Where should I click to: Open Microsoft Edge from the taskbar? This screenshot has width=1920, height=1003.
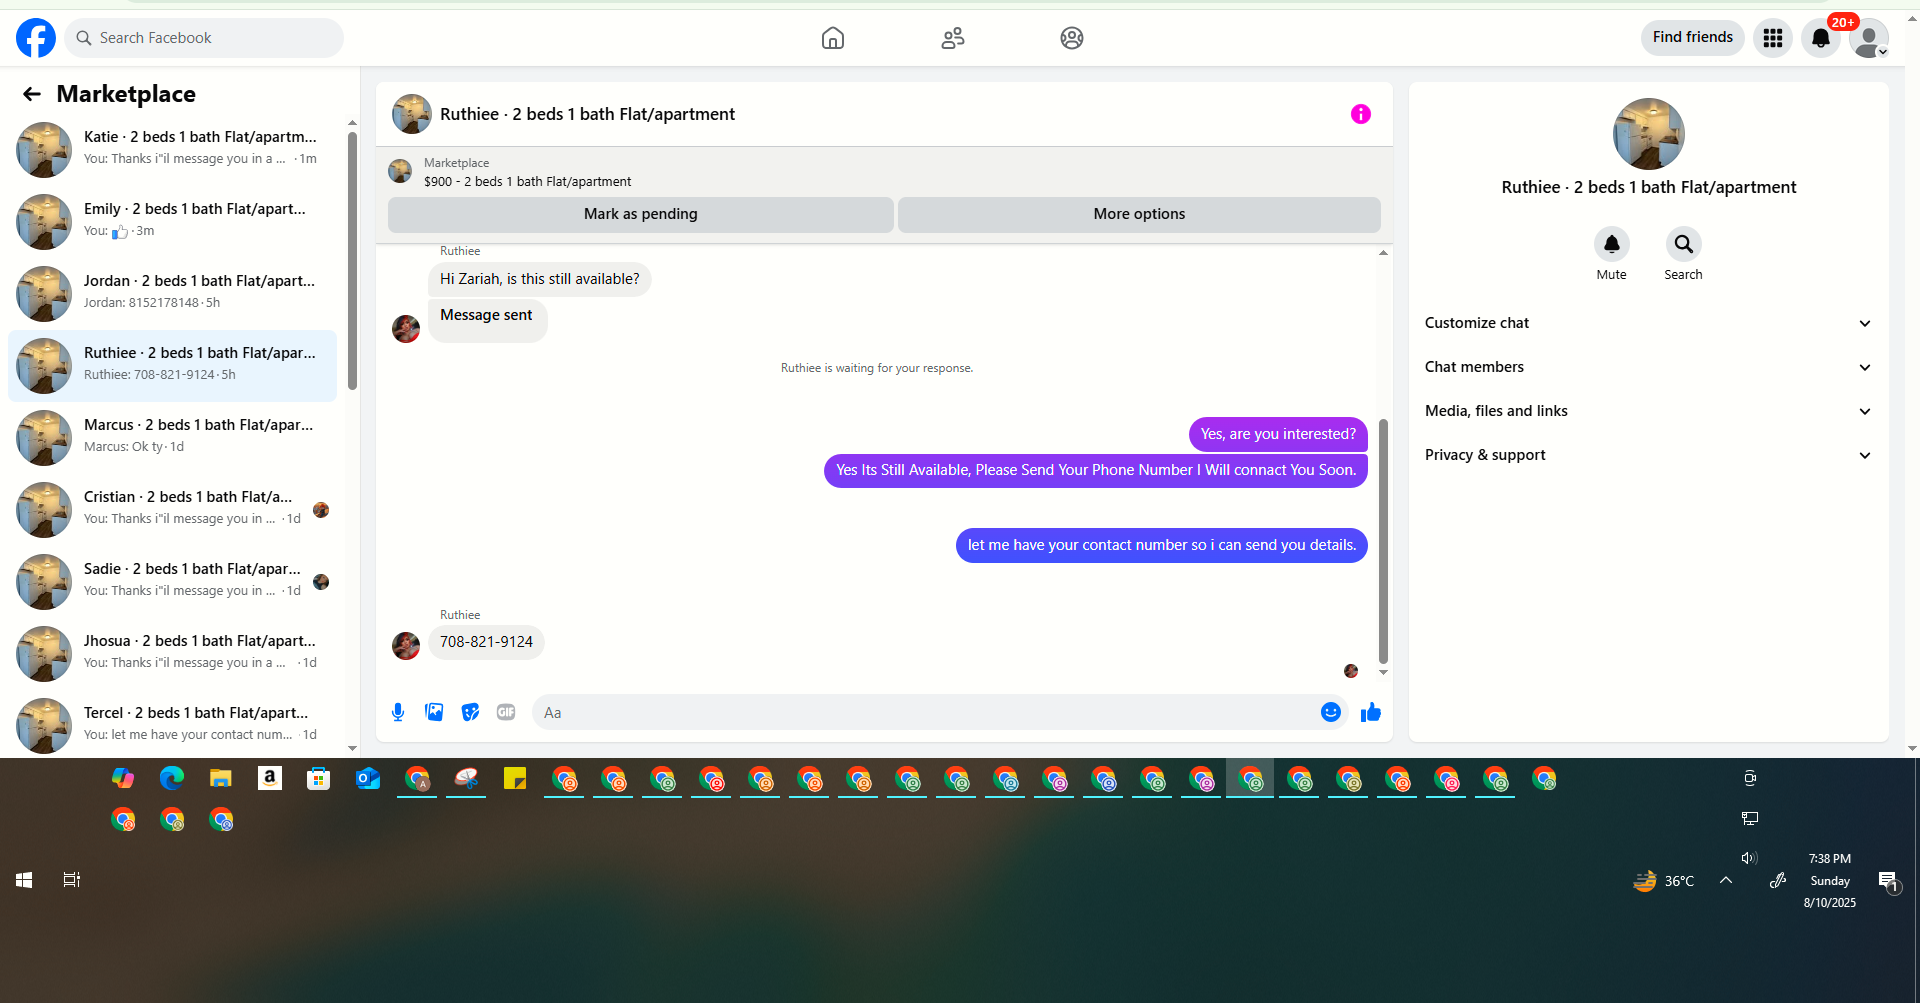click(x=172, y=778)
